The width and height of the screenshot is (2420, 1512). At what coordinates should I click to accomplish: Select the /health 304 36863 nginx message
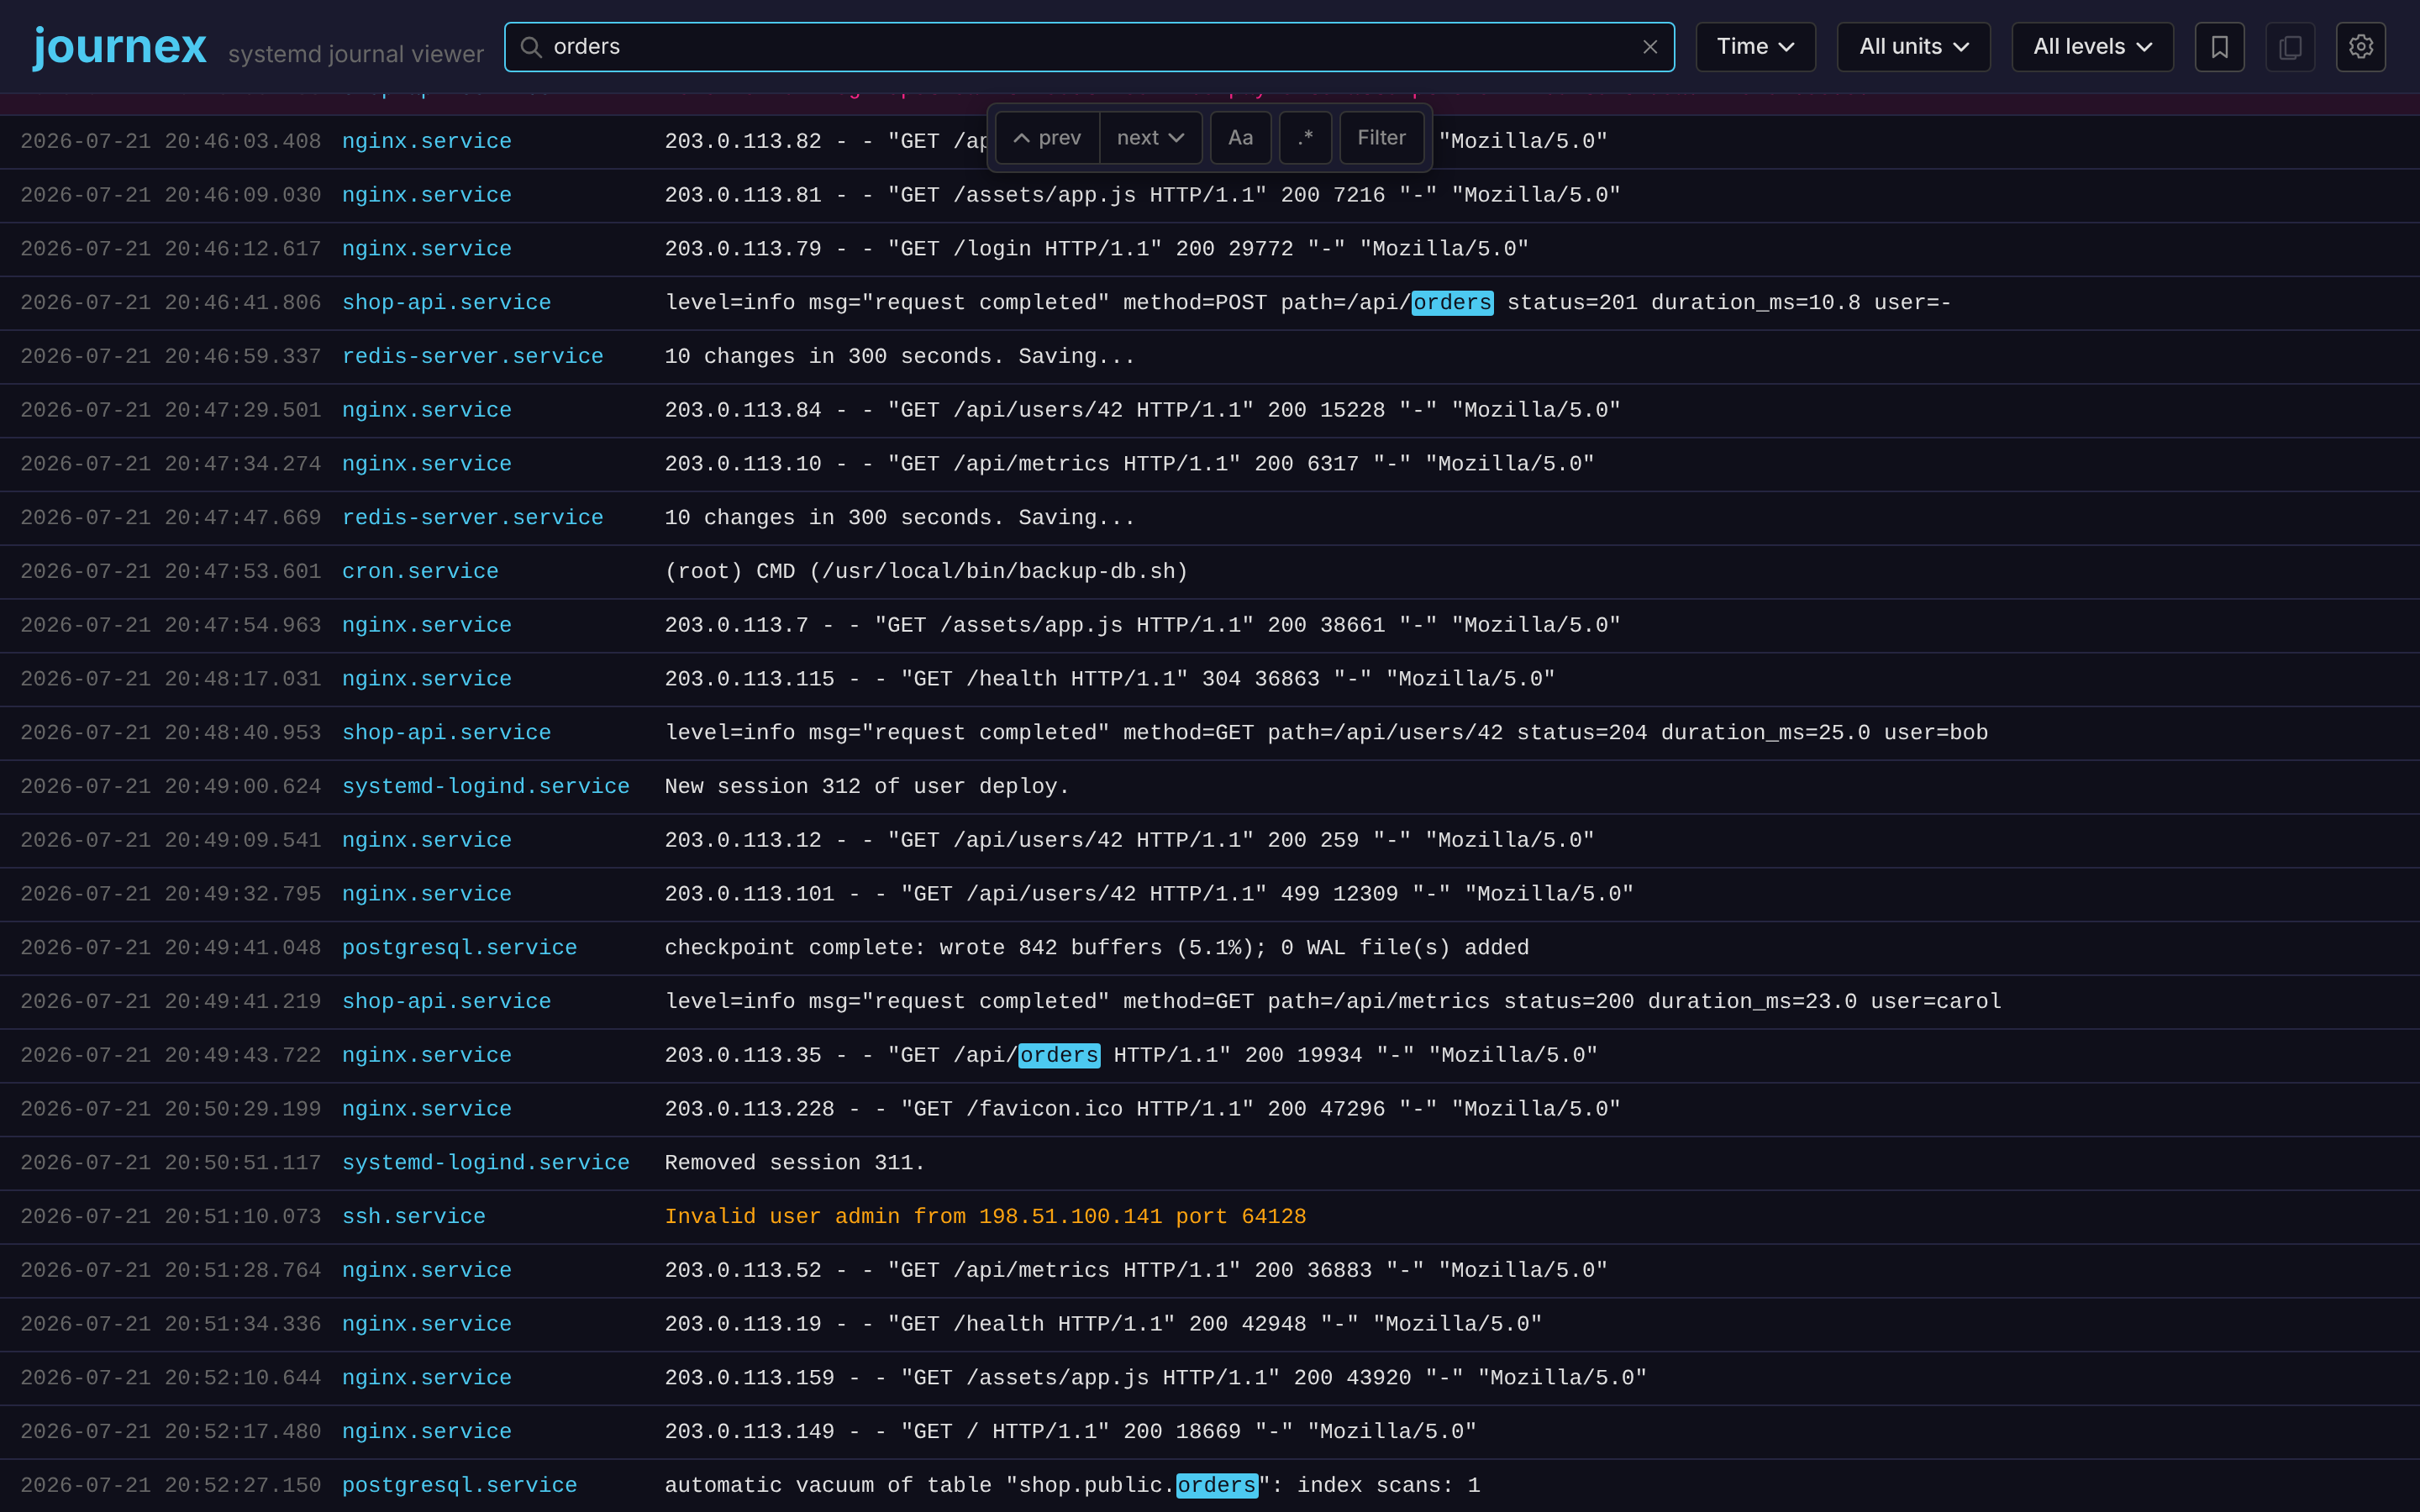(x=1110, y=680)
